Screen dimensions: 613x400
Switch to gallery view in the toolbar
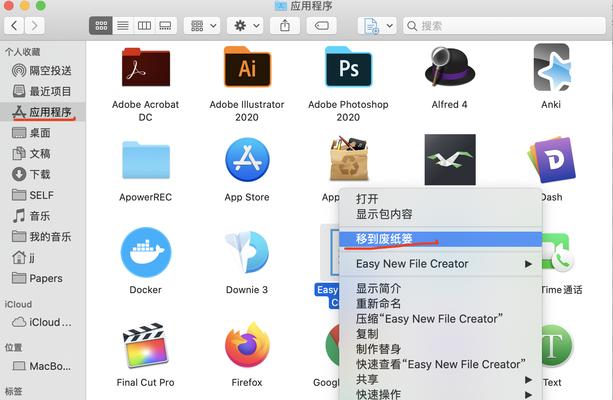coord(165,26)
